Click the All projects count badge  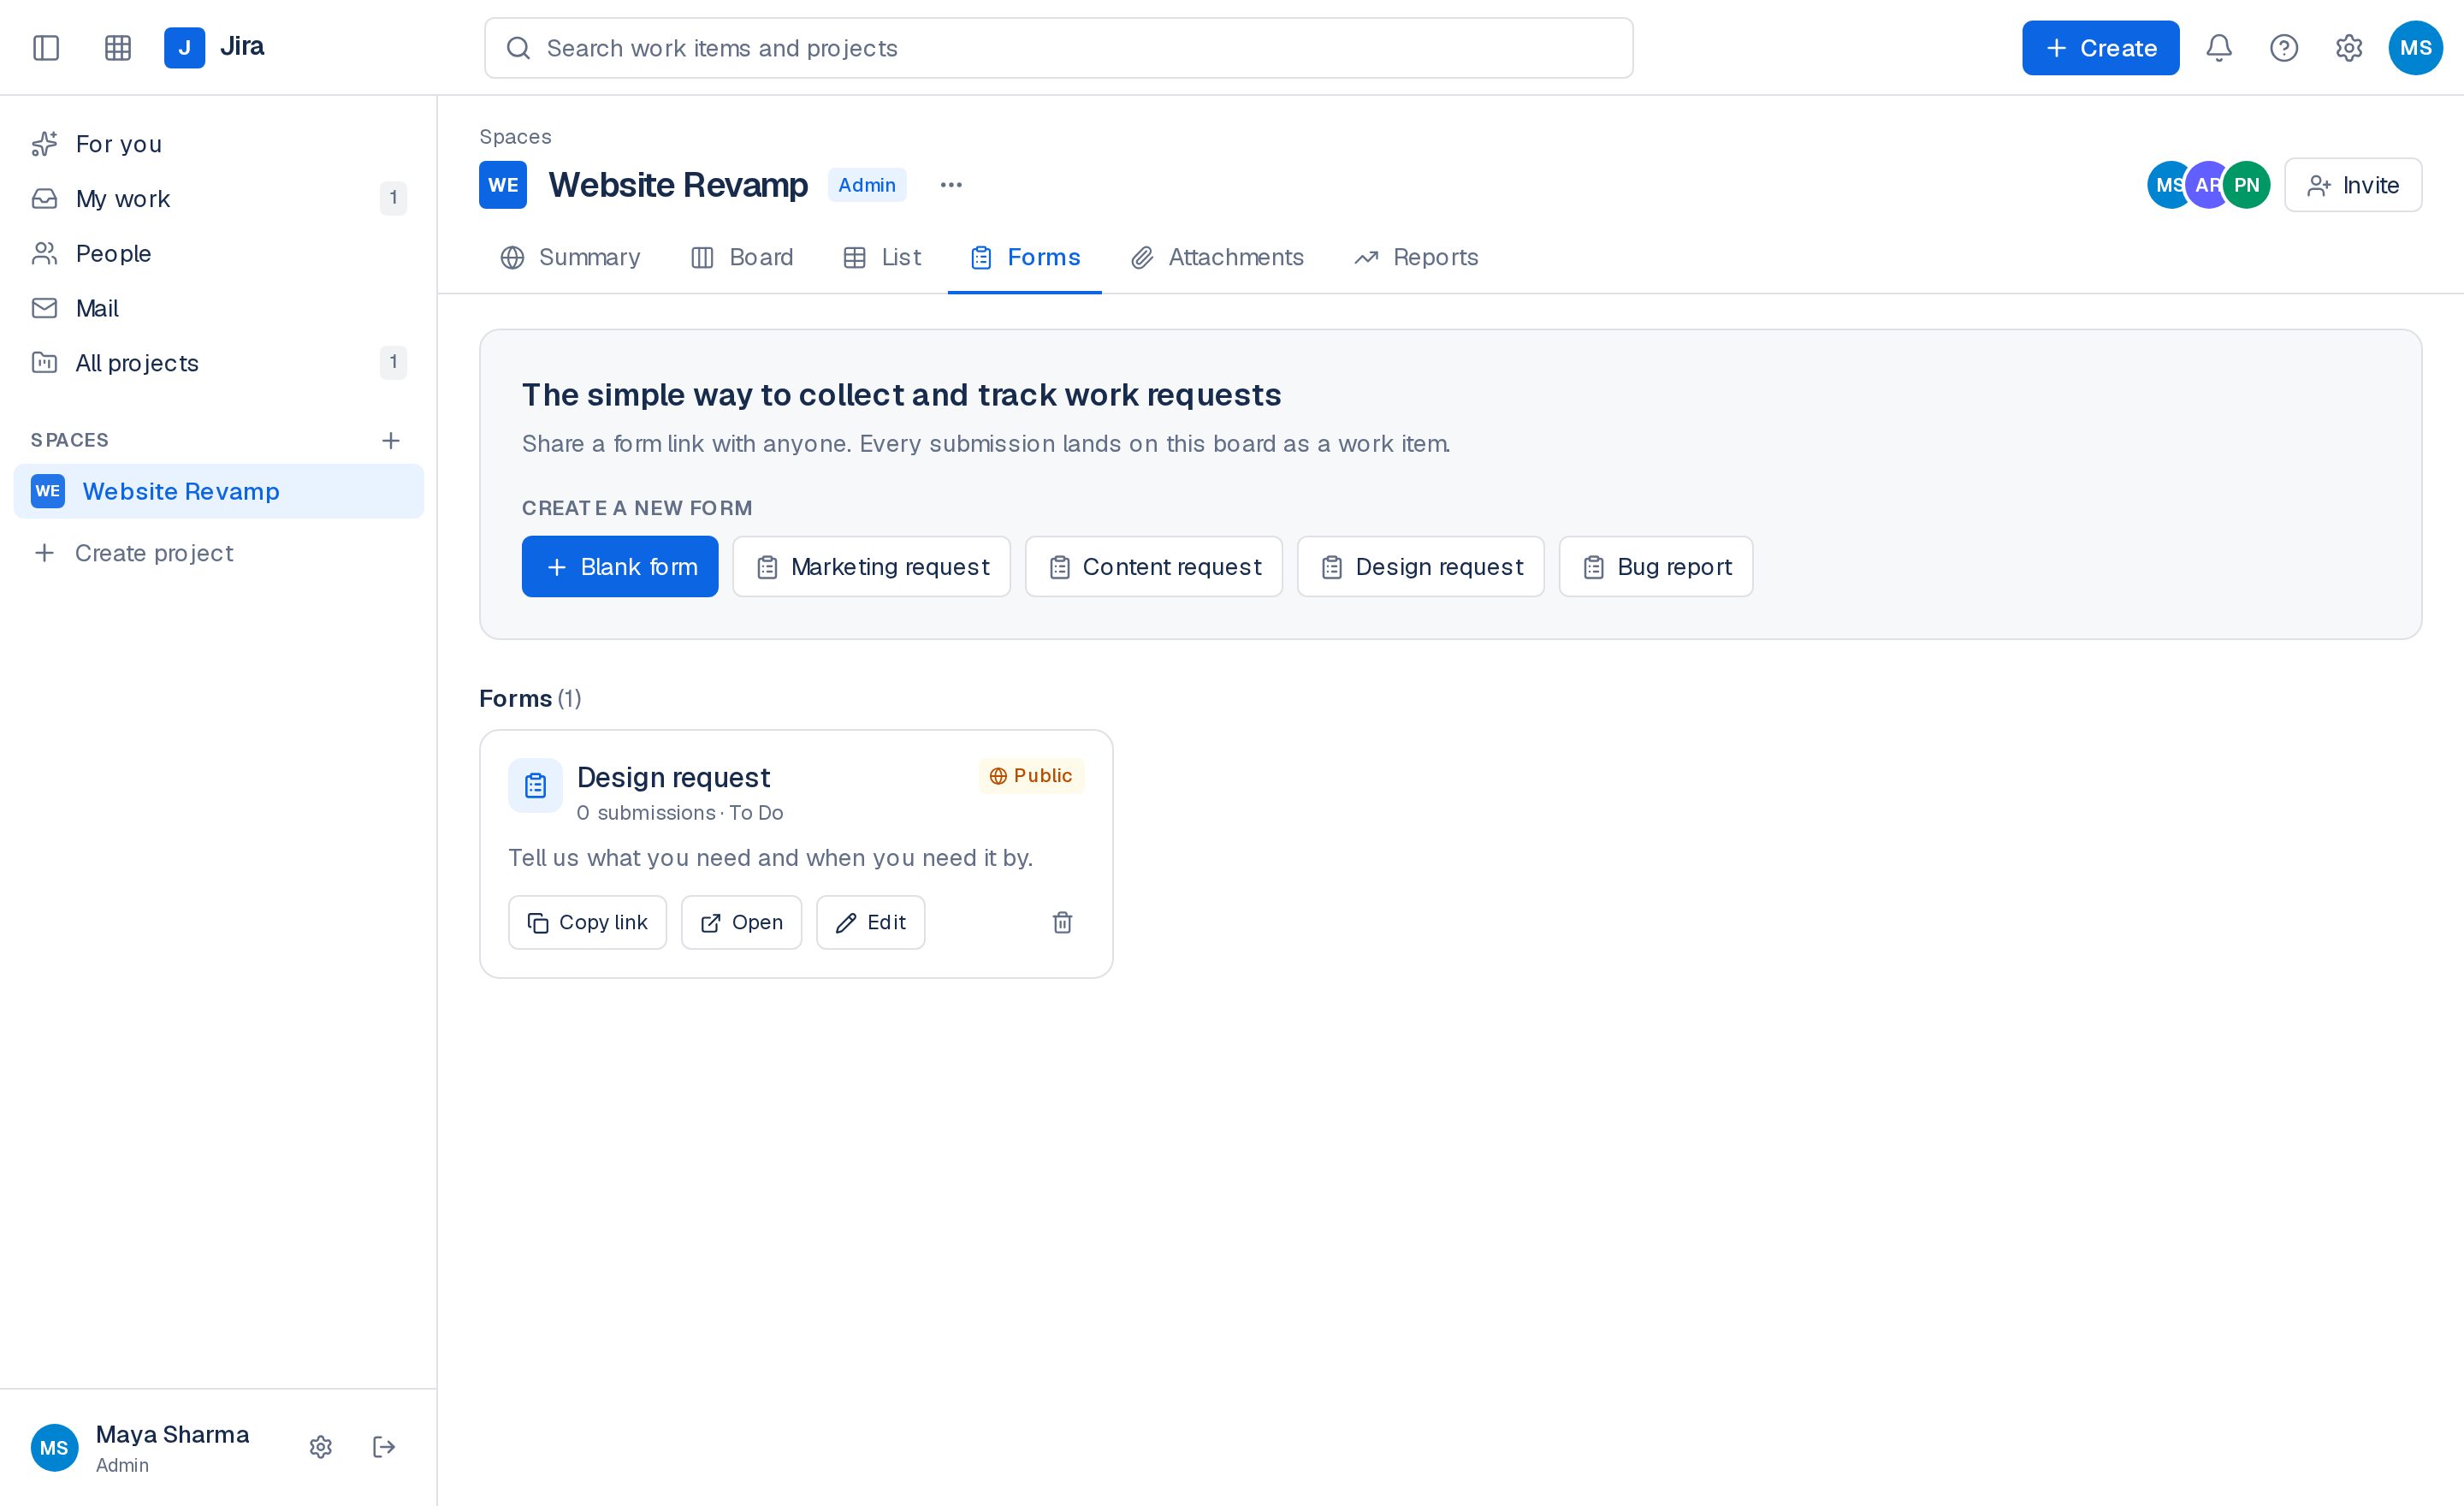click(393, 362)
